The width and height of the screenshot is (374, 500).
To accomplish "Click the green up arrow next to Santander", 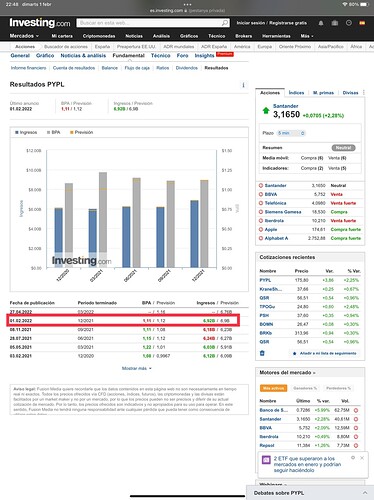I will coord(266,111).
